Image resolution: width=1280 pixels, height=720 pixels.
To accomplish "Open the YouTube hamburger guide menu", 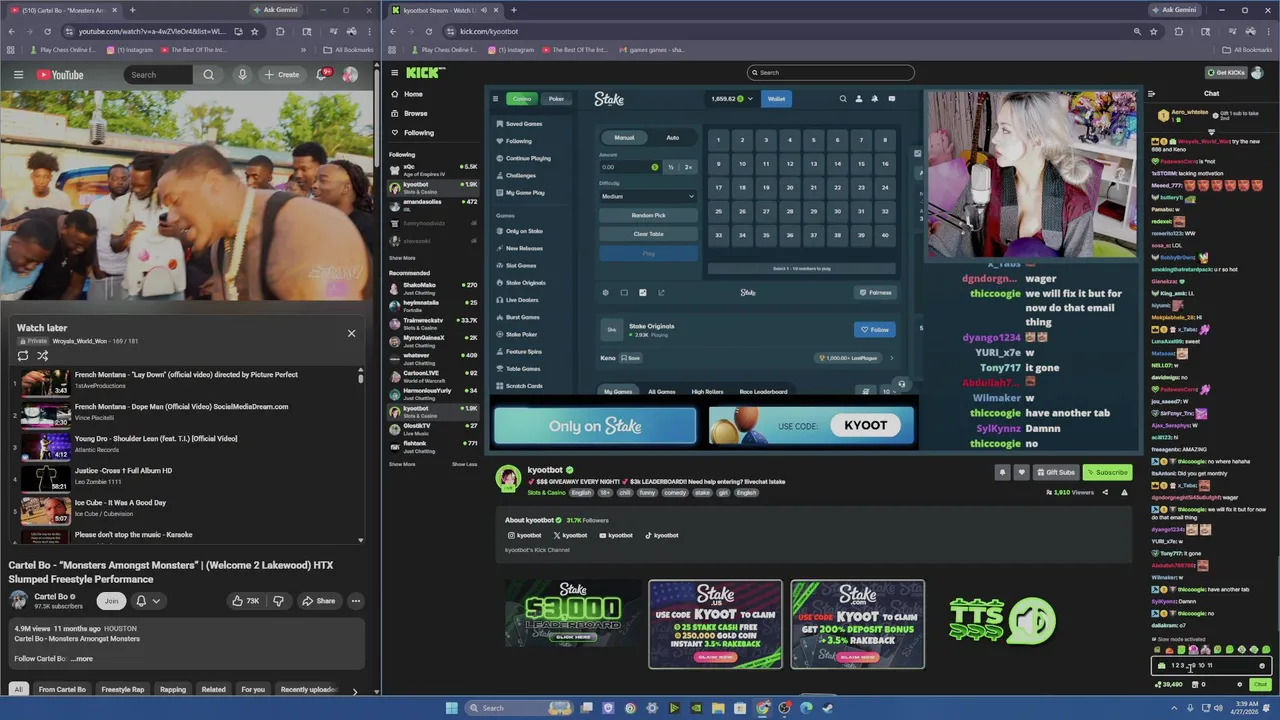I will point(18,75).
